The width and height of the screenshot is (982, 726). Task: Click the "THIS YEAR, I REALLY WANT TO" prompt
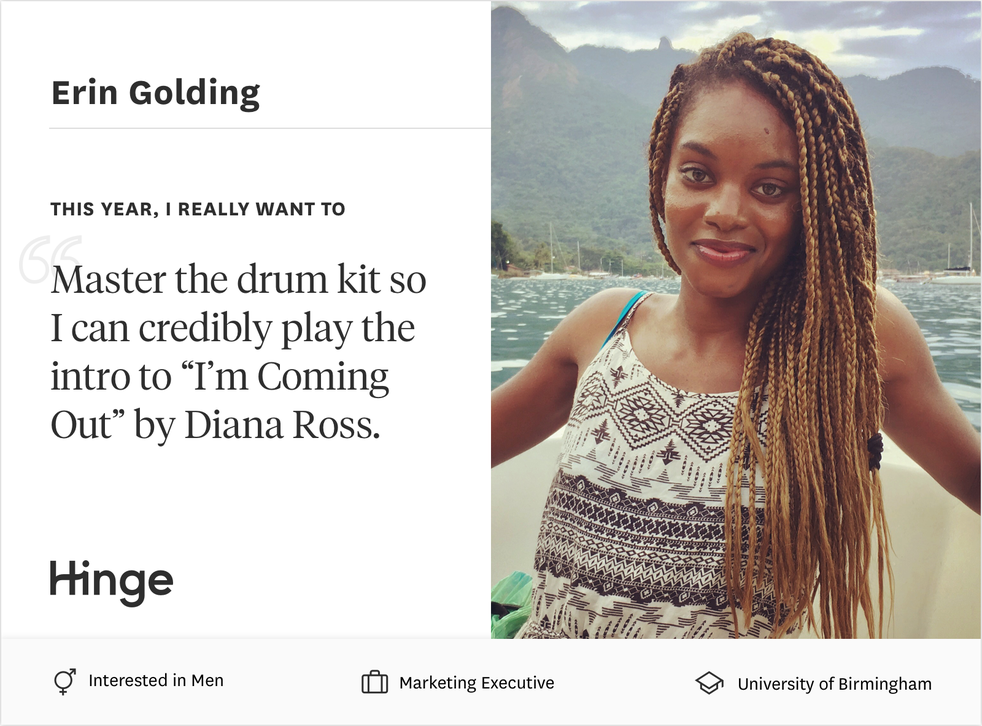point(198,209)
